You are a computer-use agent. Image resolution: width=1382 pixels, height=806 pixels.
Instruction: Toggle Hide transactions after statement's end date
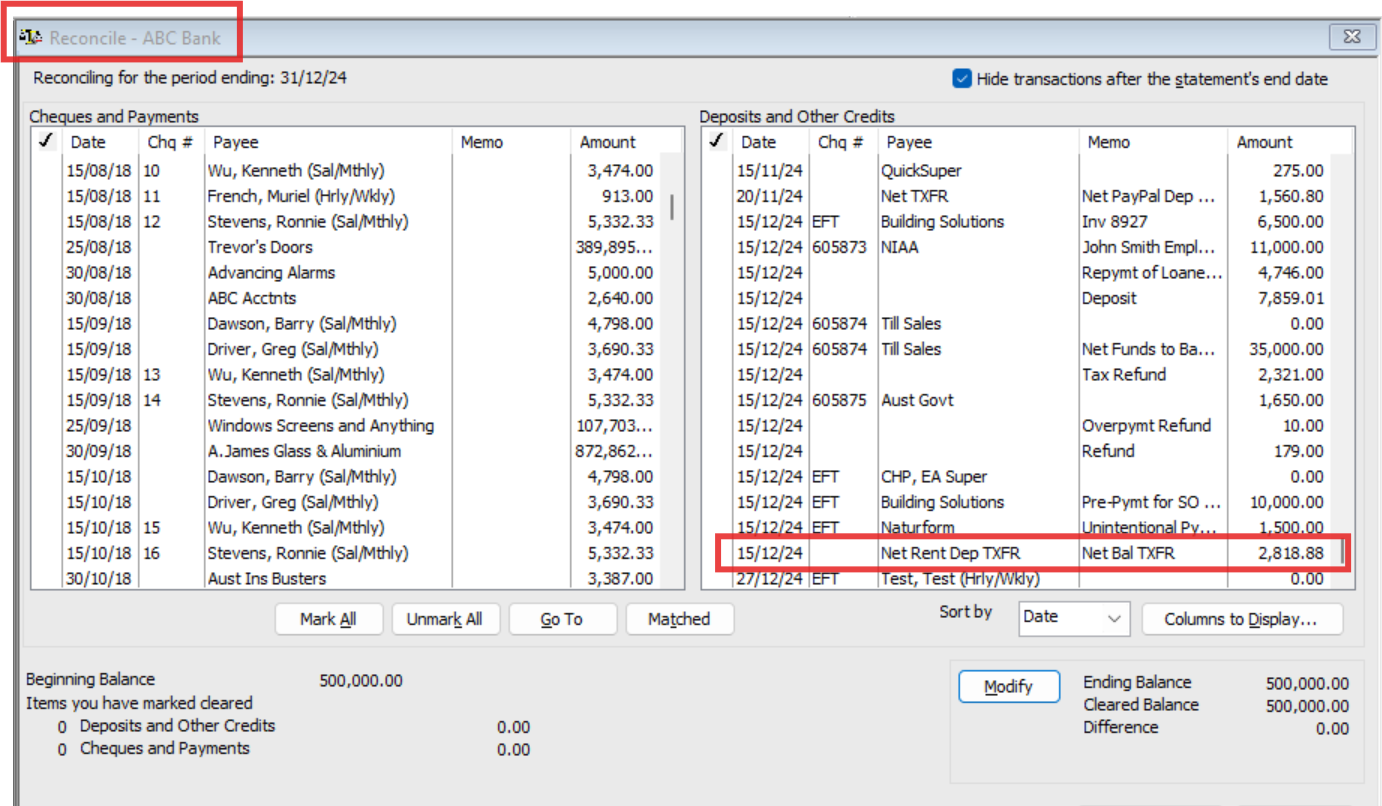coord(962,79)
